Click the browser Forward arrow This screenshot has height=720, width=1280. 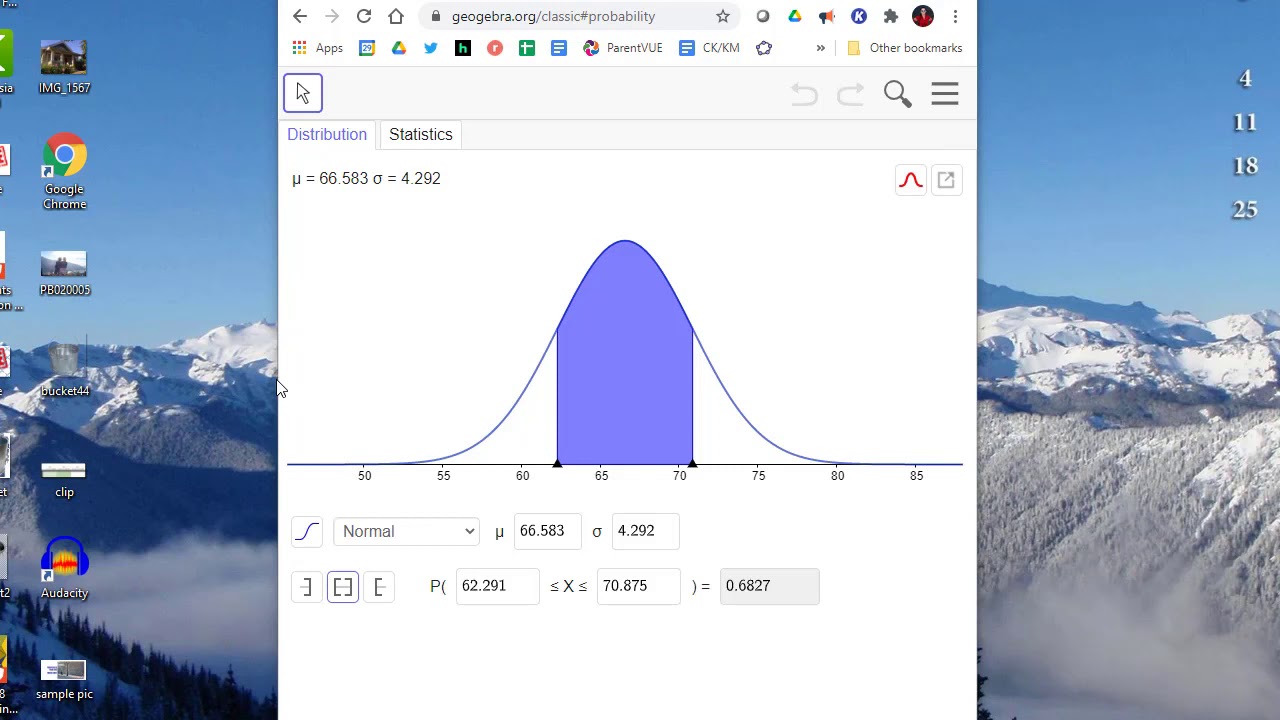[332, 16]
